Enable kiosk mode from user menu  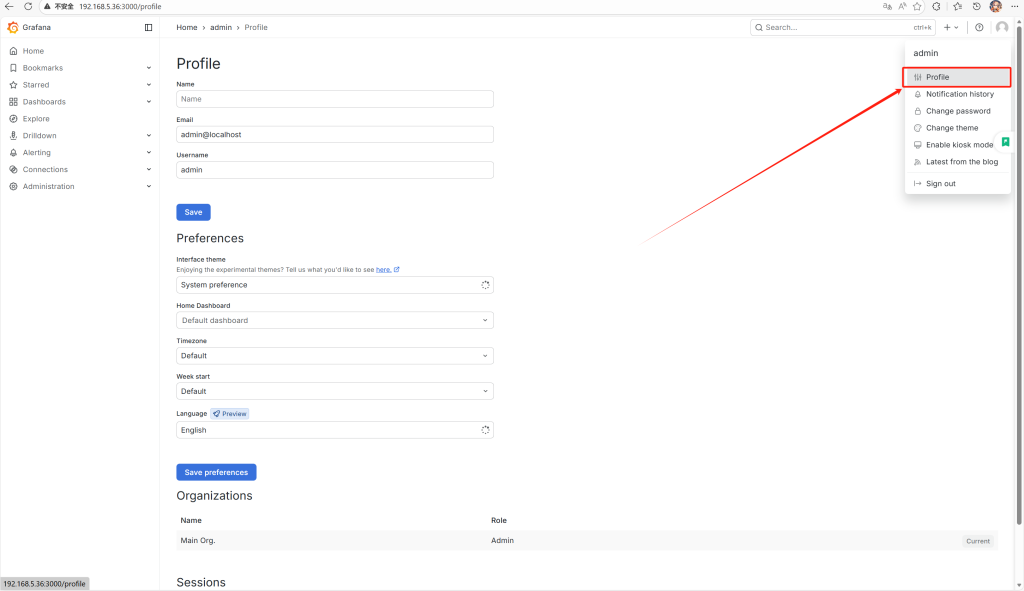pos(959,145)
